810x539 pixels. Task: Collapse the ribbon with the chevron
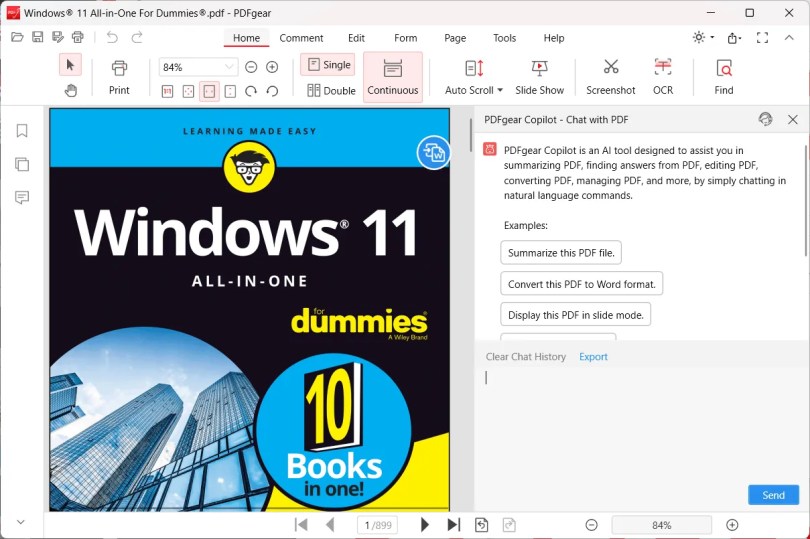pos(789,37)
